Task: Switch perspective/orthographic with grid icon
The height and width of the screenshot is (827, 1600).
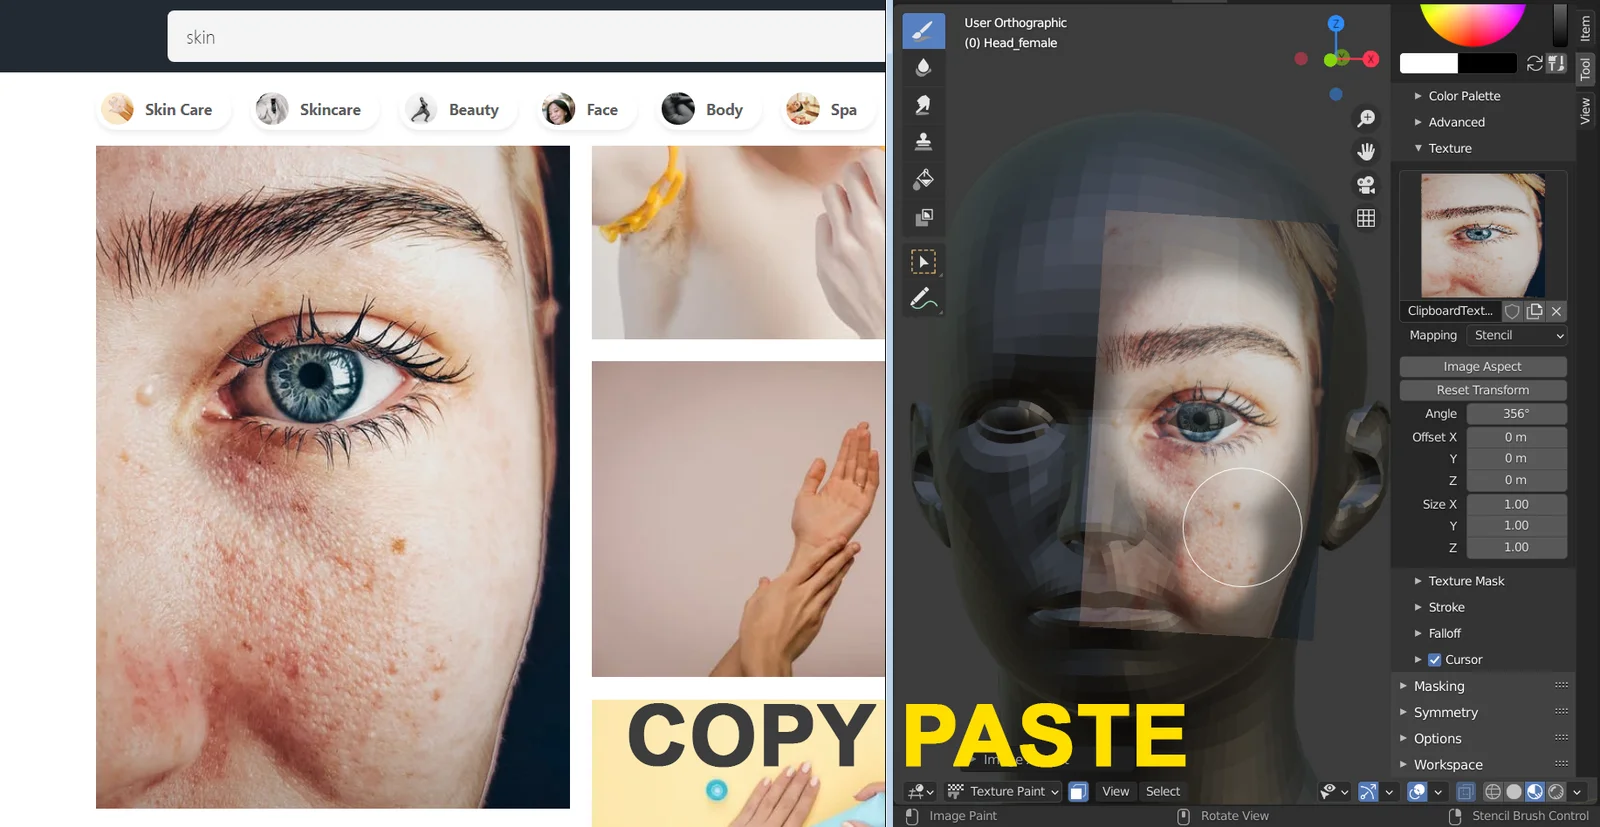Action: click(1366, 218)
